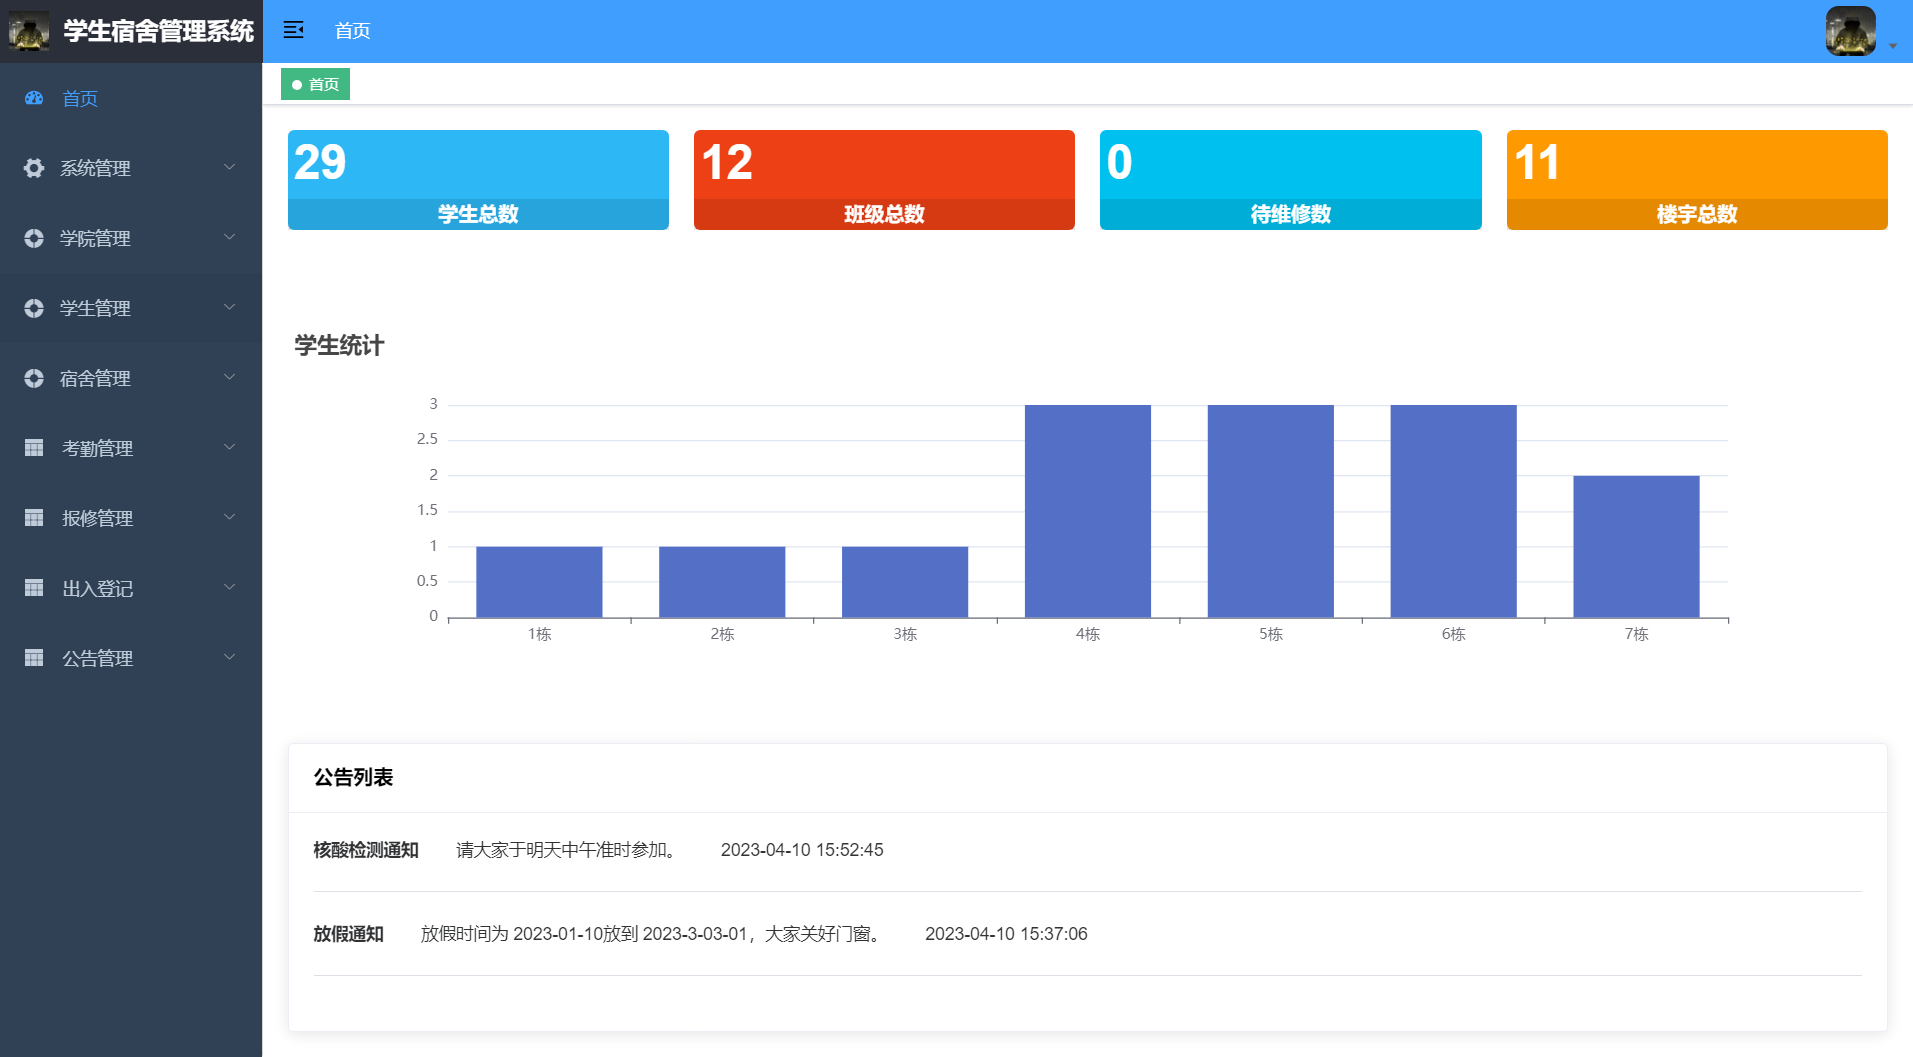Click the system logo image in sidebar header
This screenshot has width=1913, height=1057.
(x=29, y=31)
